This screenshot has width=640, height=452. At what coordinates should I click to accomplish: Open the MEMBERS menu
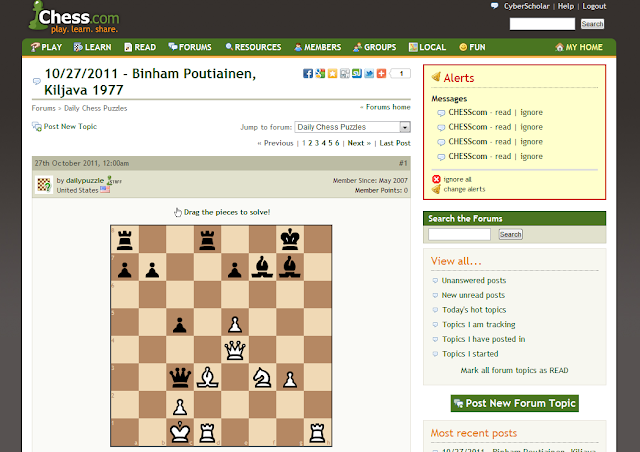[x=318, y=47]
